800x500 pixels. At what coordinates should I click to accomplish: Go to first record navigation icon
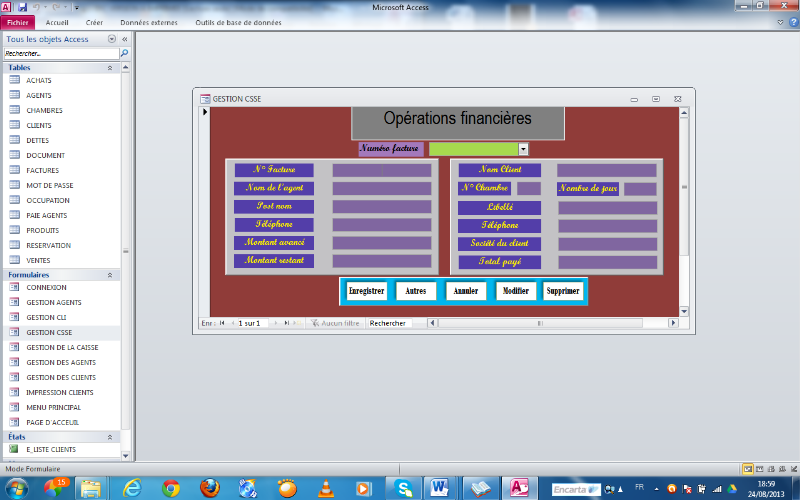click(x=222, y=323)
